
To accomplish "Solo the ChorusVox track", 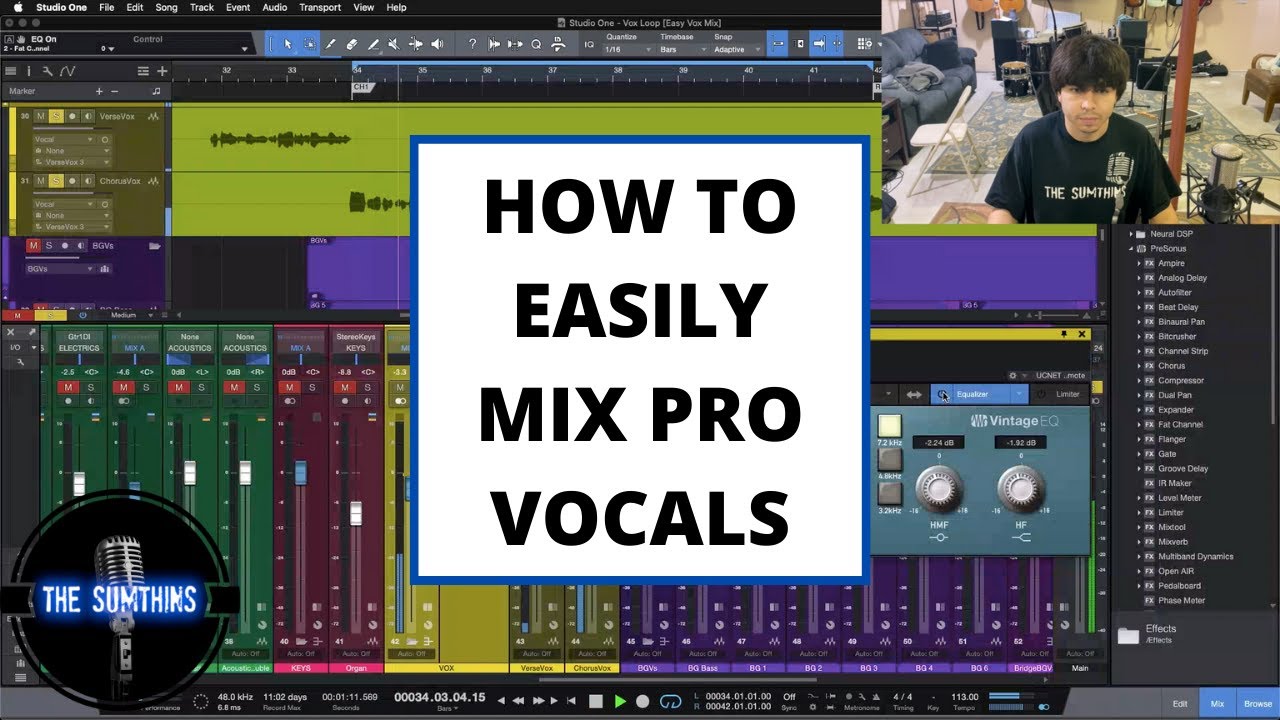I will (x=56, y=181).
